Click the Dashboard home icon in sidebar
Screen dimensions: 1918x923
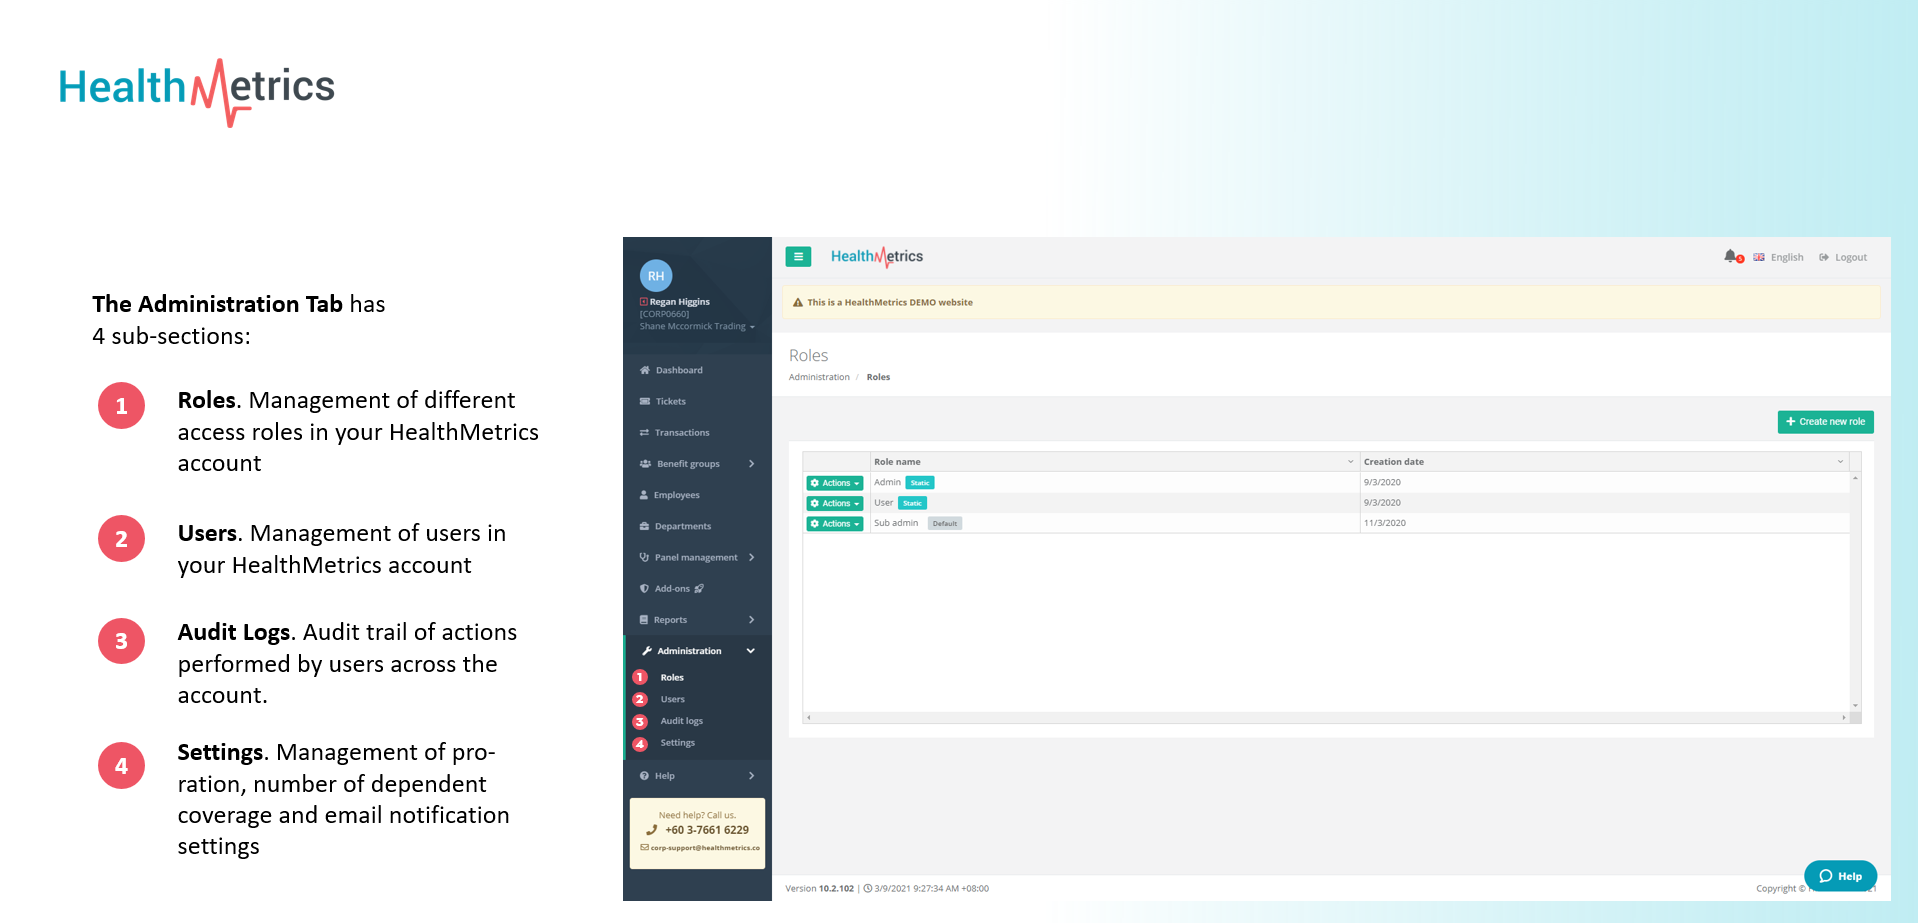[645, 370]
